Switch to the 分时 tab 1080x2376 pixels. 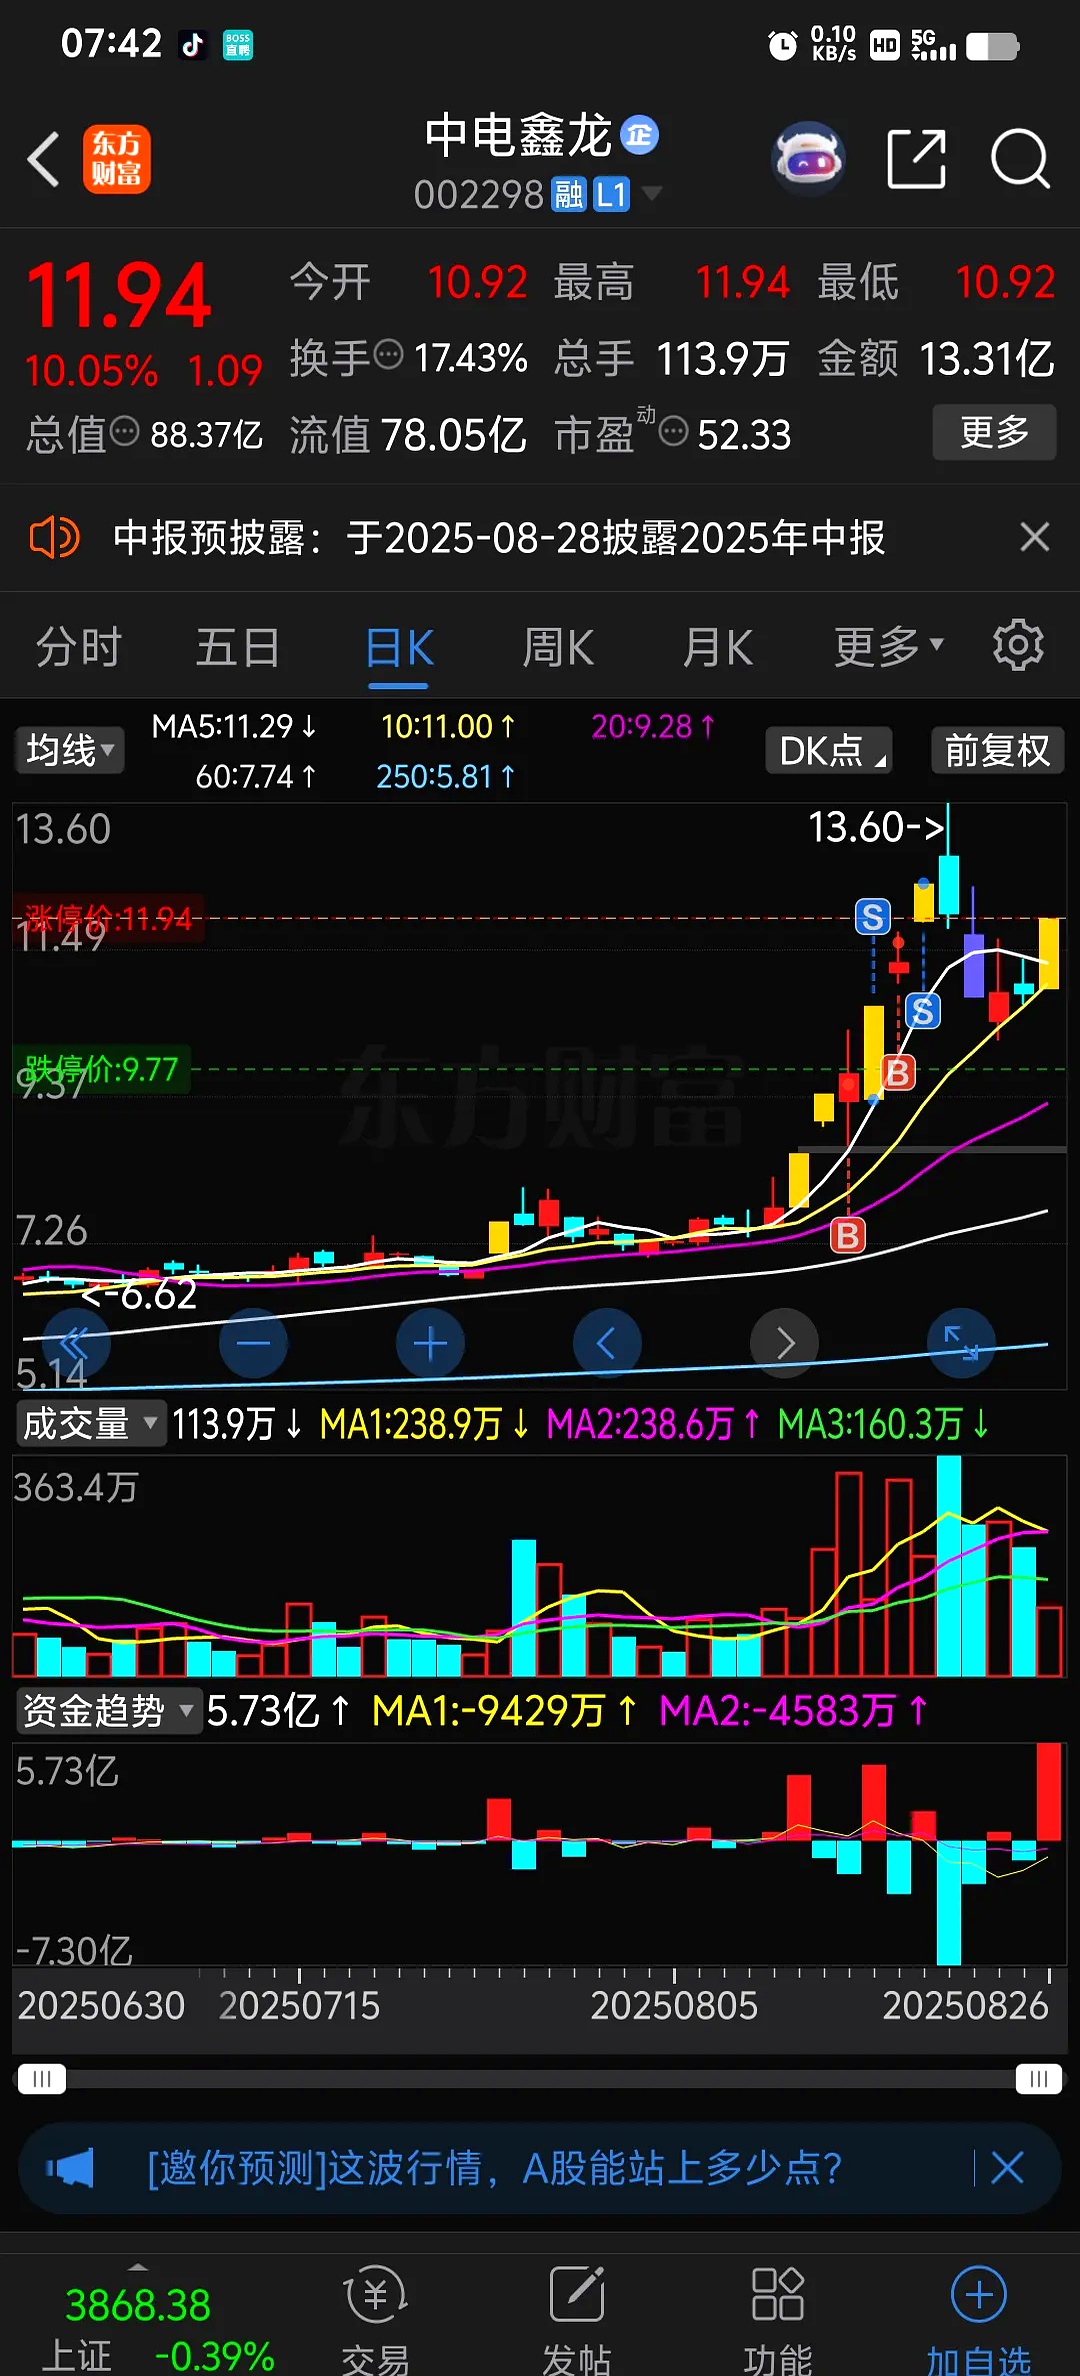[x=78, y=647]
